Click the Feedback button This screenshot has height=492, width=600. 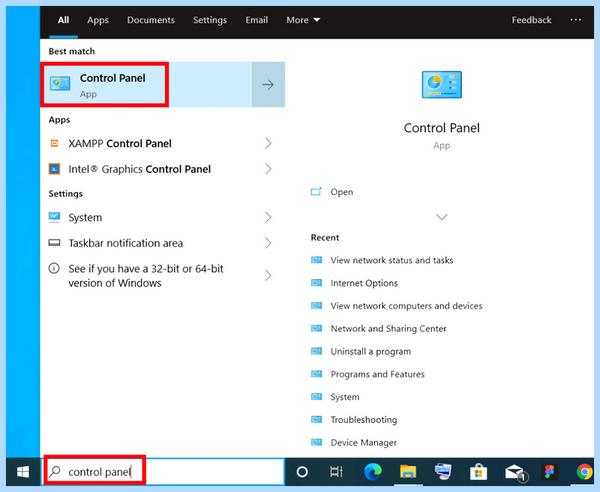tap(532, 20)
